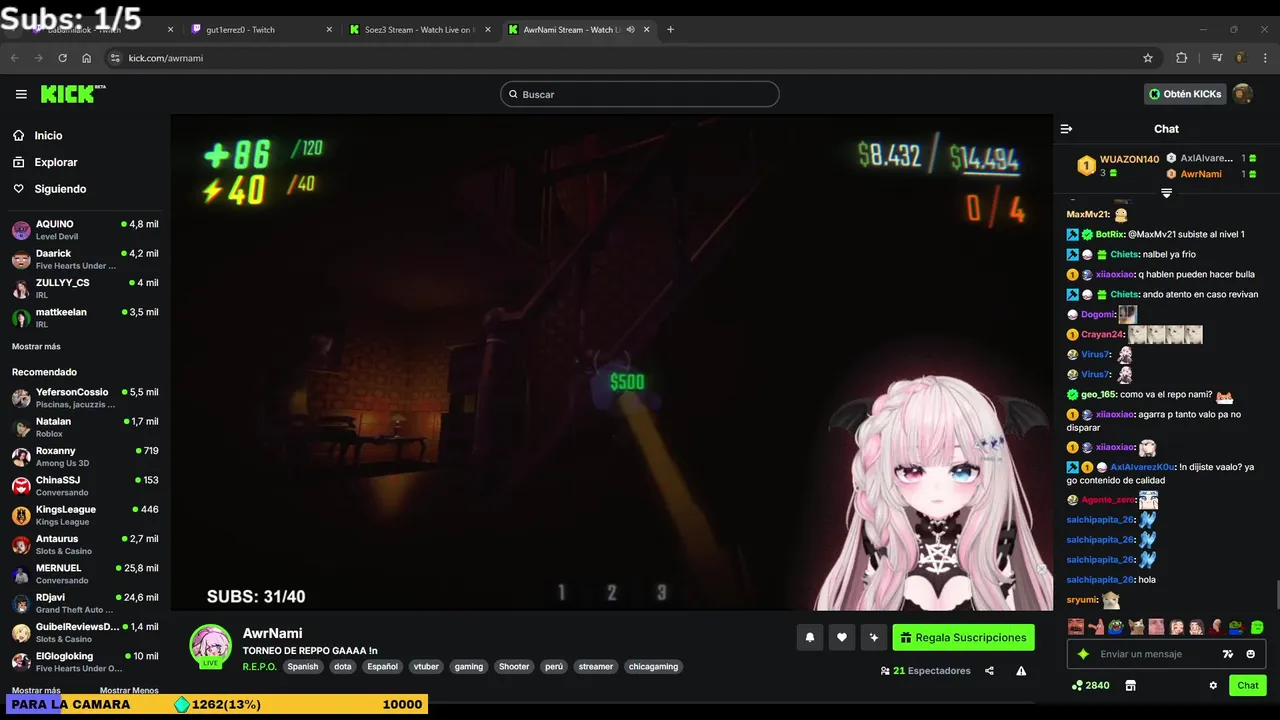This screenshot has width=1280, height=720.
Task: Click the kick.com/awrnami address bar
Action: click(630, 58)
